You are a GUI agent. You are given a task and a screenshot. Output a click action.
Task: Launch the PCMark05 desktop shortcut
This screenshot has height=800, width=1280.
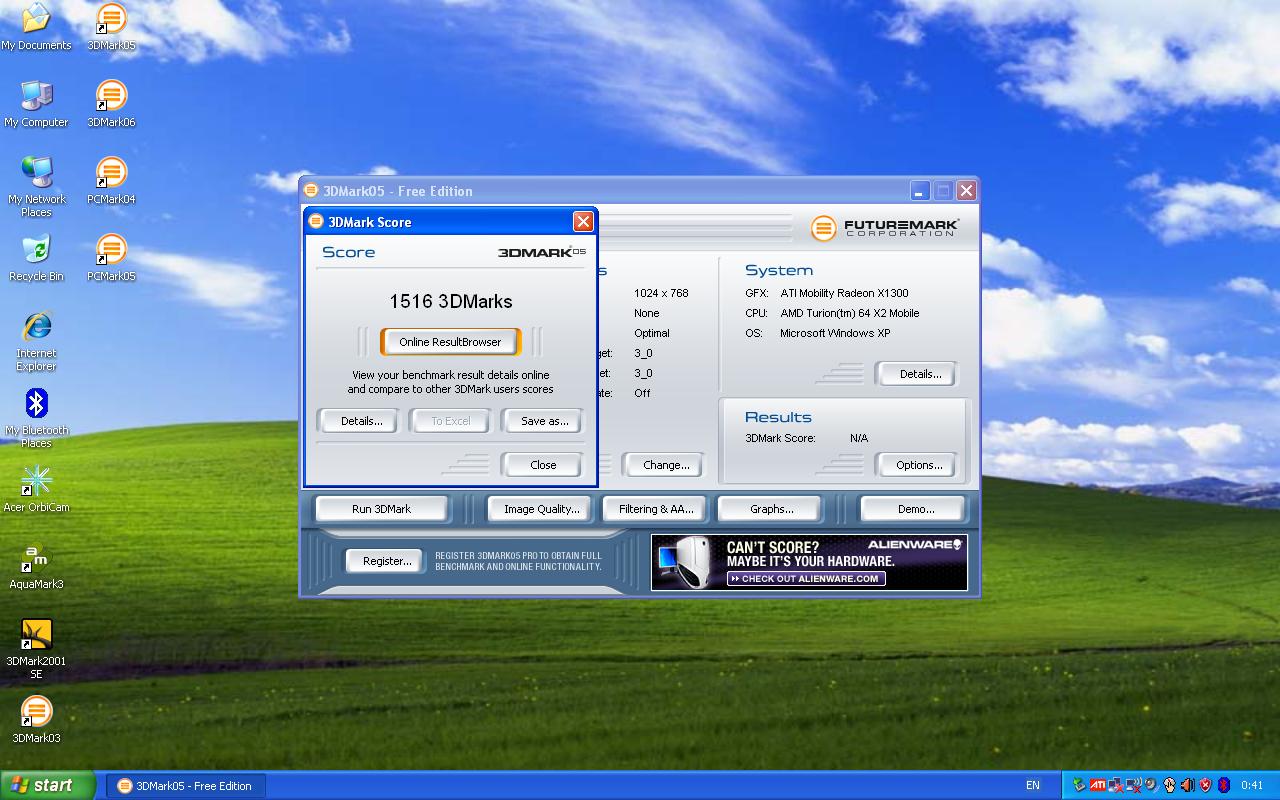[x=111, y=258]
